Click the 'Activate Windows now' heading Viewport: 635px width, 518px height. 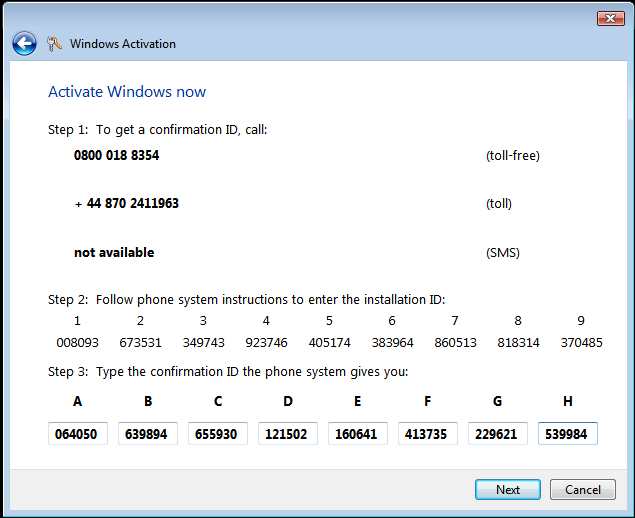pyautogui.click(x=127, y=92)
